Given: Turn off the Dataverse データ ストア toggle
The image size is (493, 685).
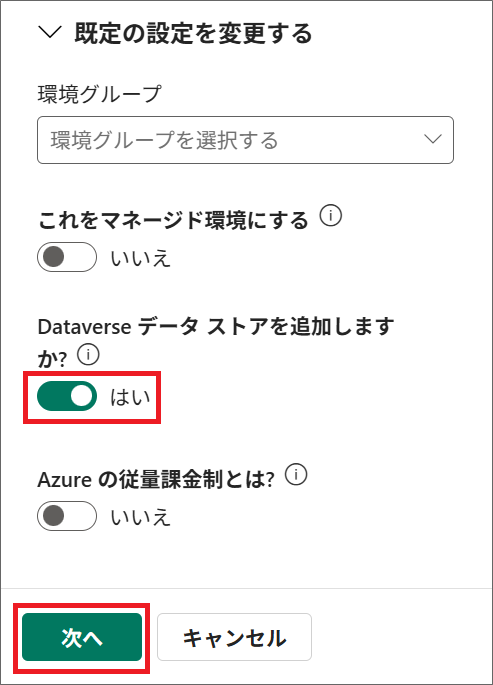Looking at the screenshot, I should click(x=67, y=396).
